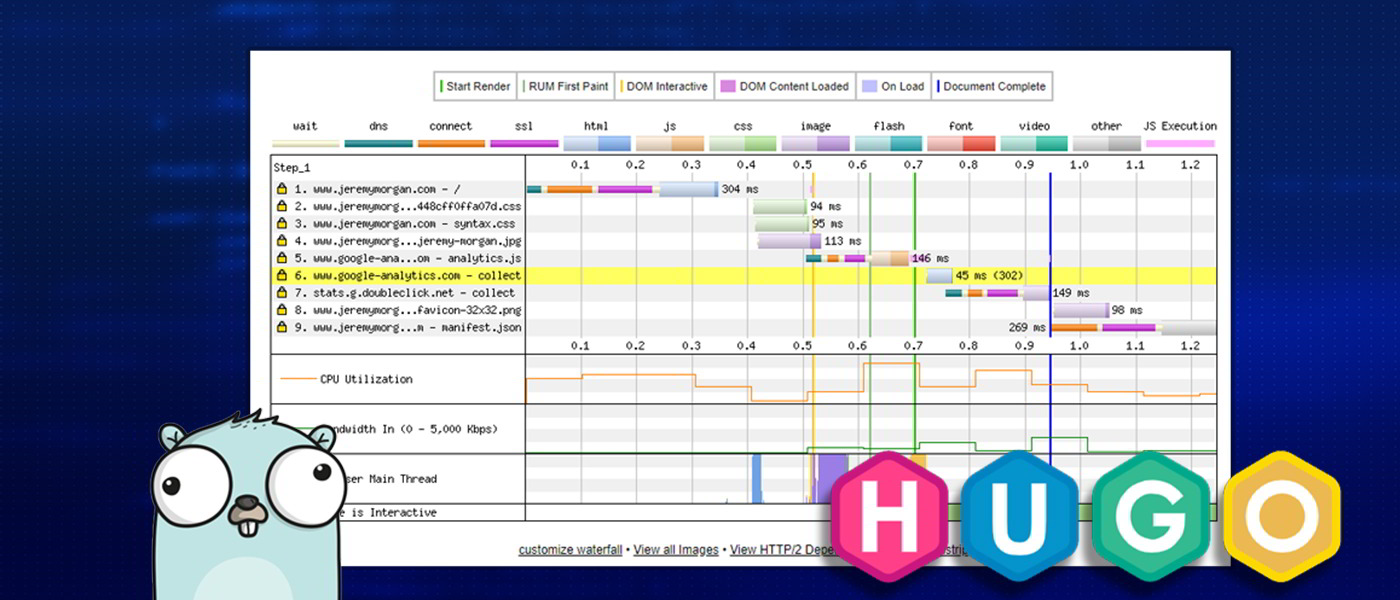Viewport: 1400px width, 600px height.
Task: Click the image color swatch
Action: (816, 144)
